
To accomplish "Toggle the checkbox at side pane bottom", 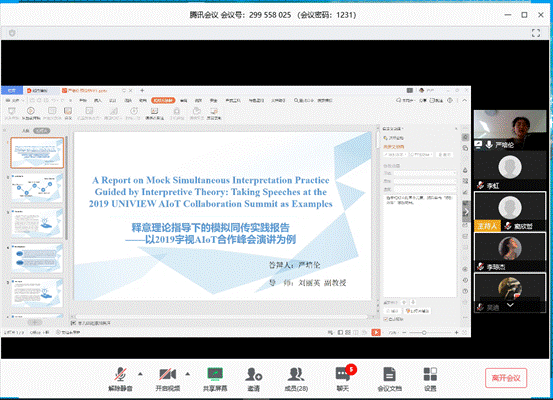I will coord(385,319).
